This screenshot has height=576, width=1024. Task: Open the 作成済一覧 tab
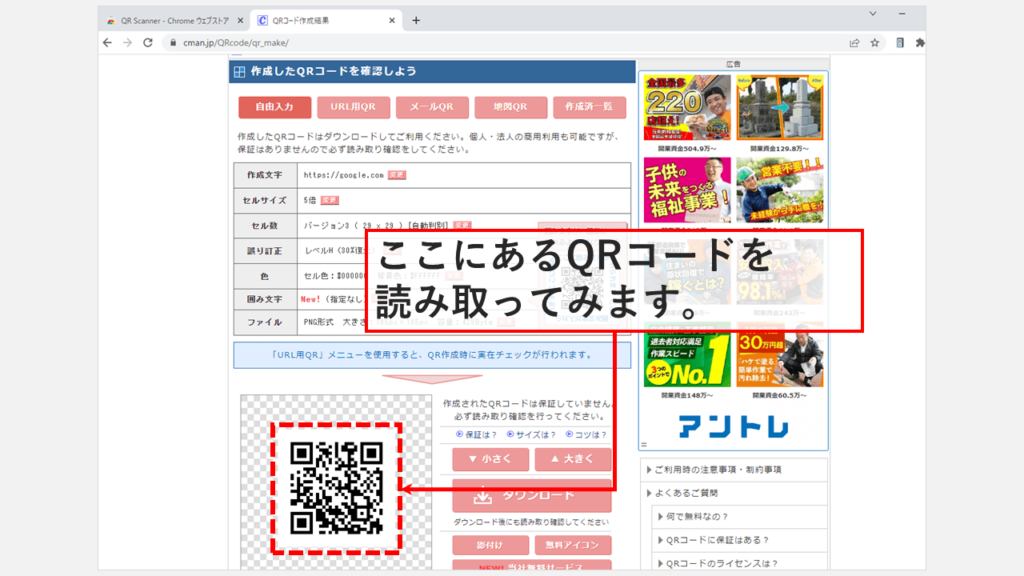tap(589, 107)
